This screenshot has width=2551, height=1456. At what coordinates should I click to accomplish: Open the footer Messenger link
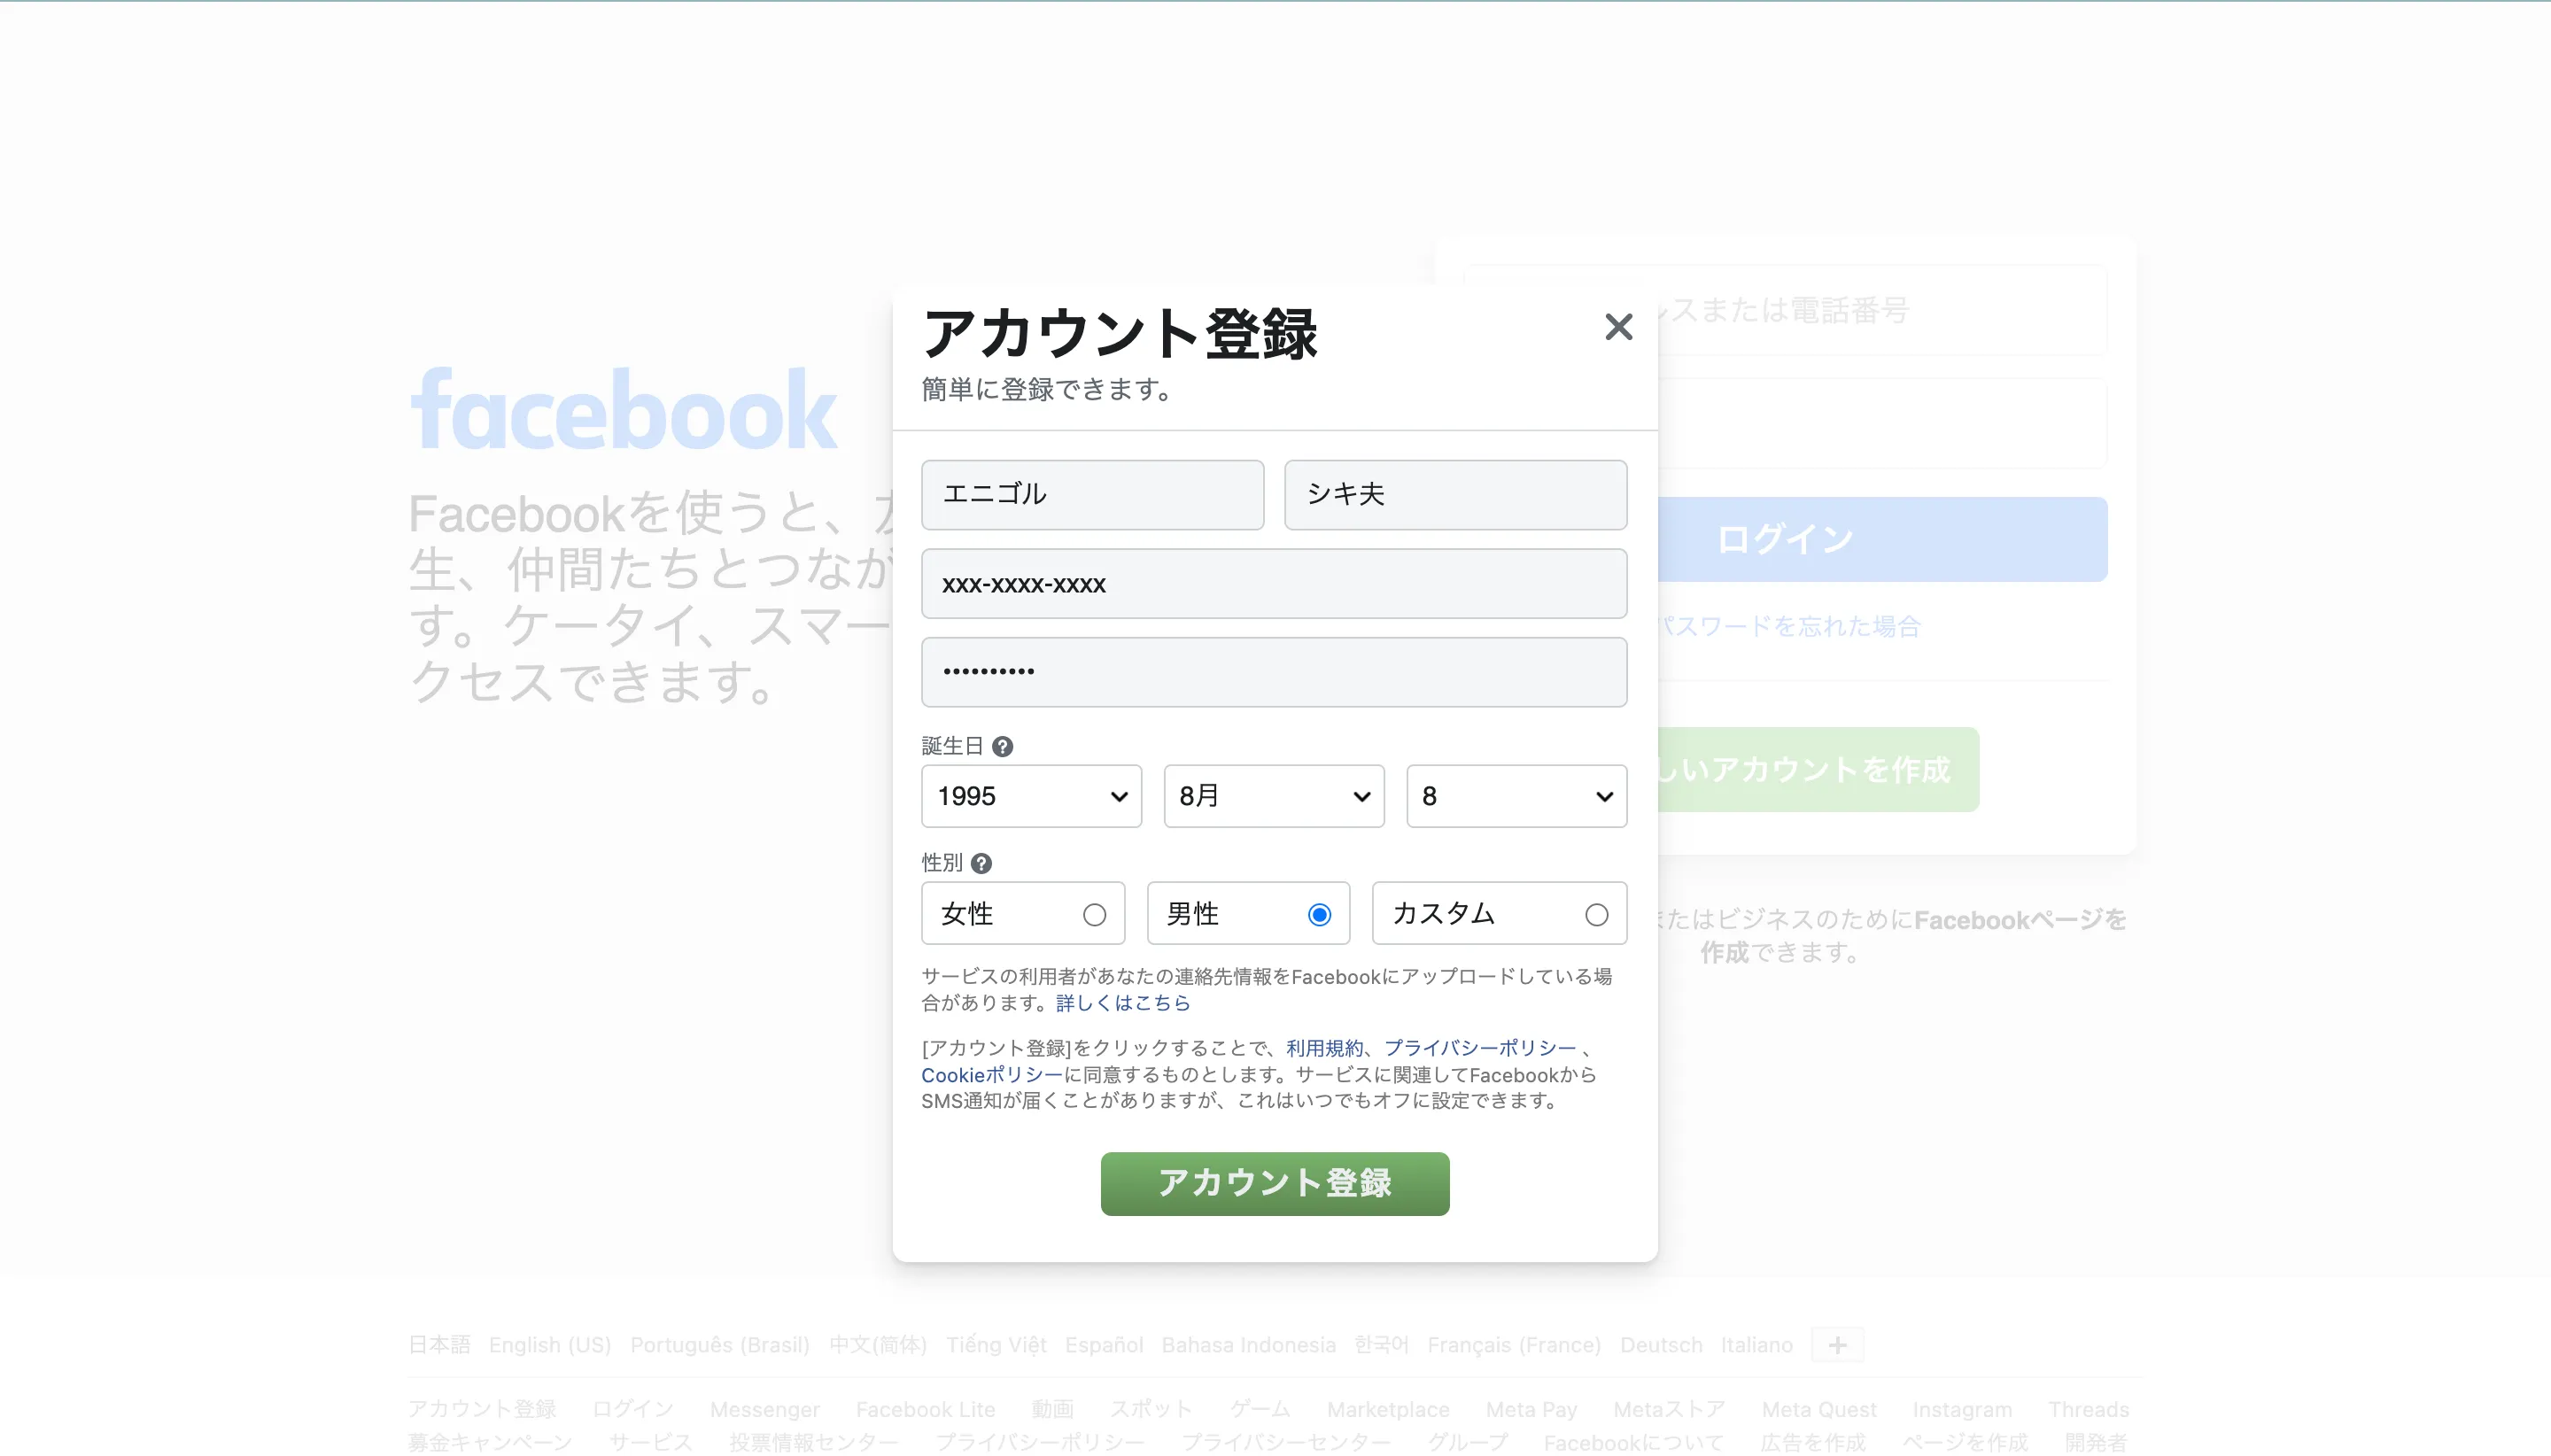point(765,1409)
